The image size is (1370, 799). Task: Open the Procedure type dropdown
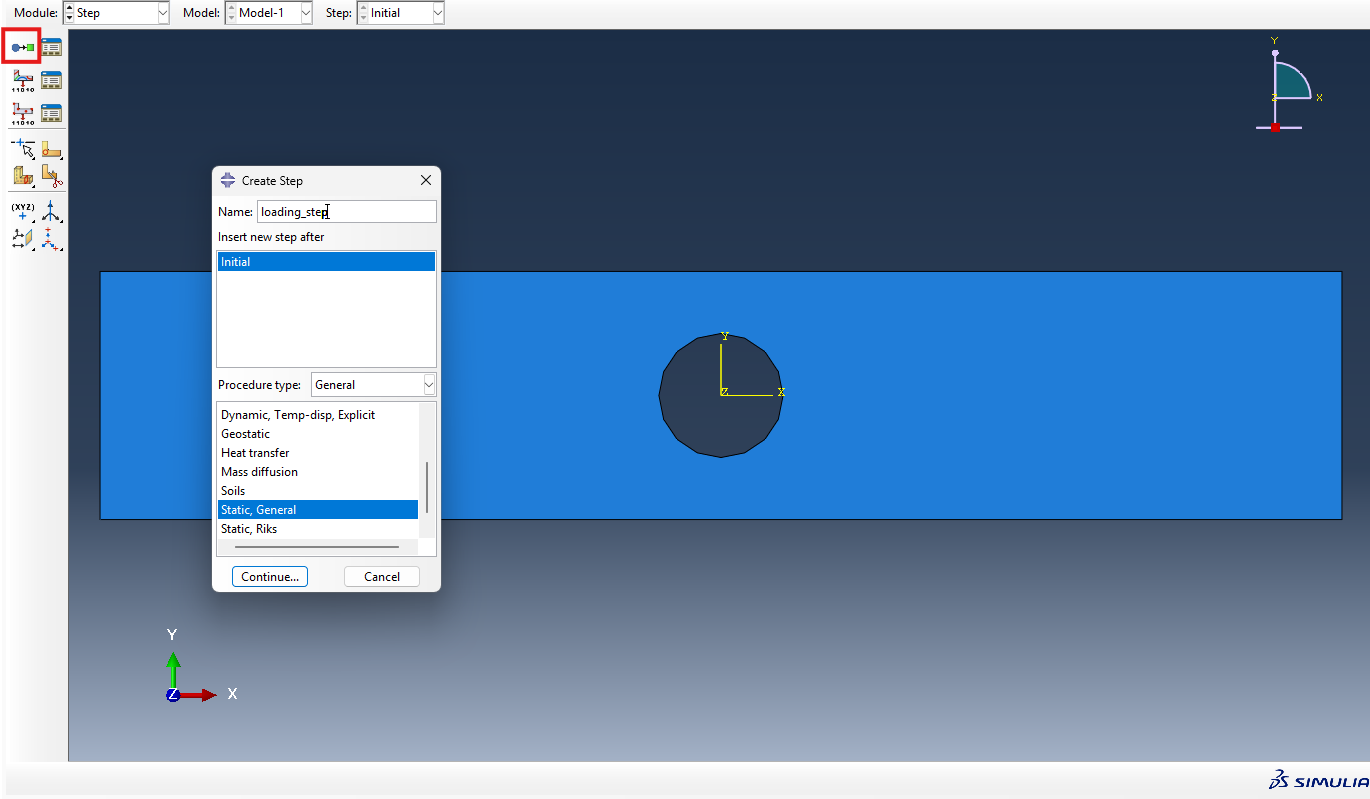click(373, 385)
